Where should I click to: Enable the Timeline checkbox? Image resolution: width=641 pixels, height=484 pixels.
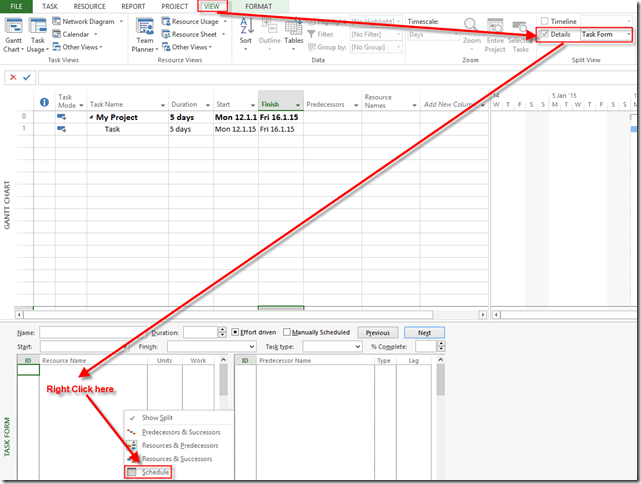coord(544,20)
